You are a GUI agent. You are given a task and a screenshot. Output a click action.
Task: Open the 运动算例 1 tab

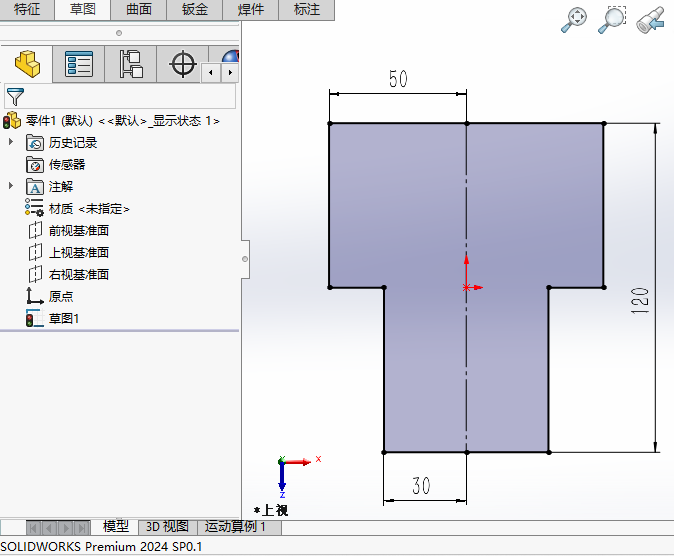click(x=236, y=526)
